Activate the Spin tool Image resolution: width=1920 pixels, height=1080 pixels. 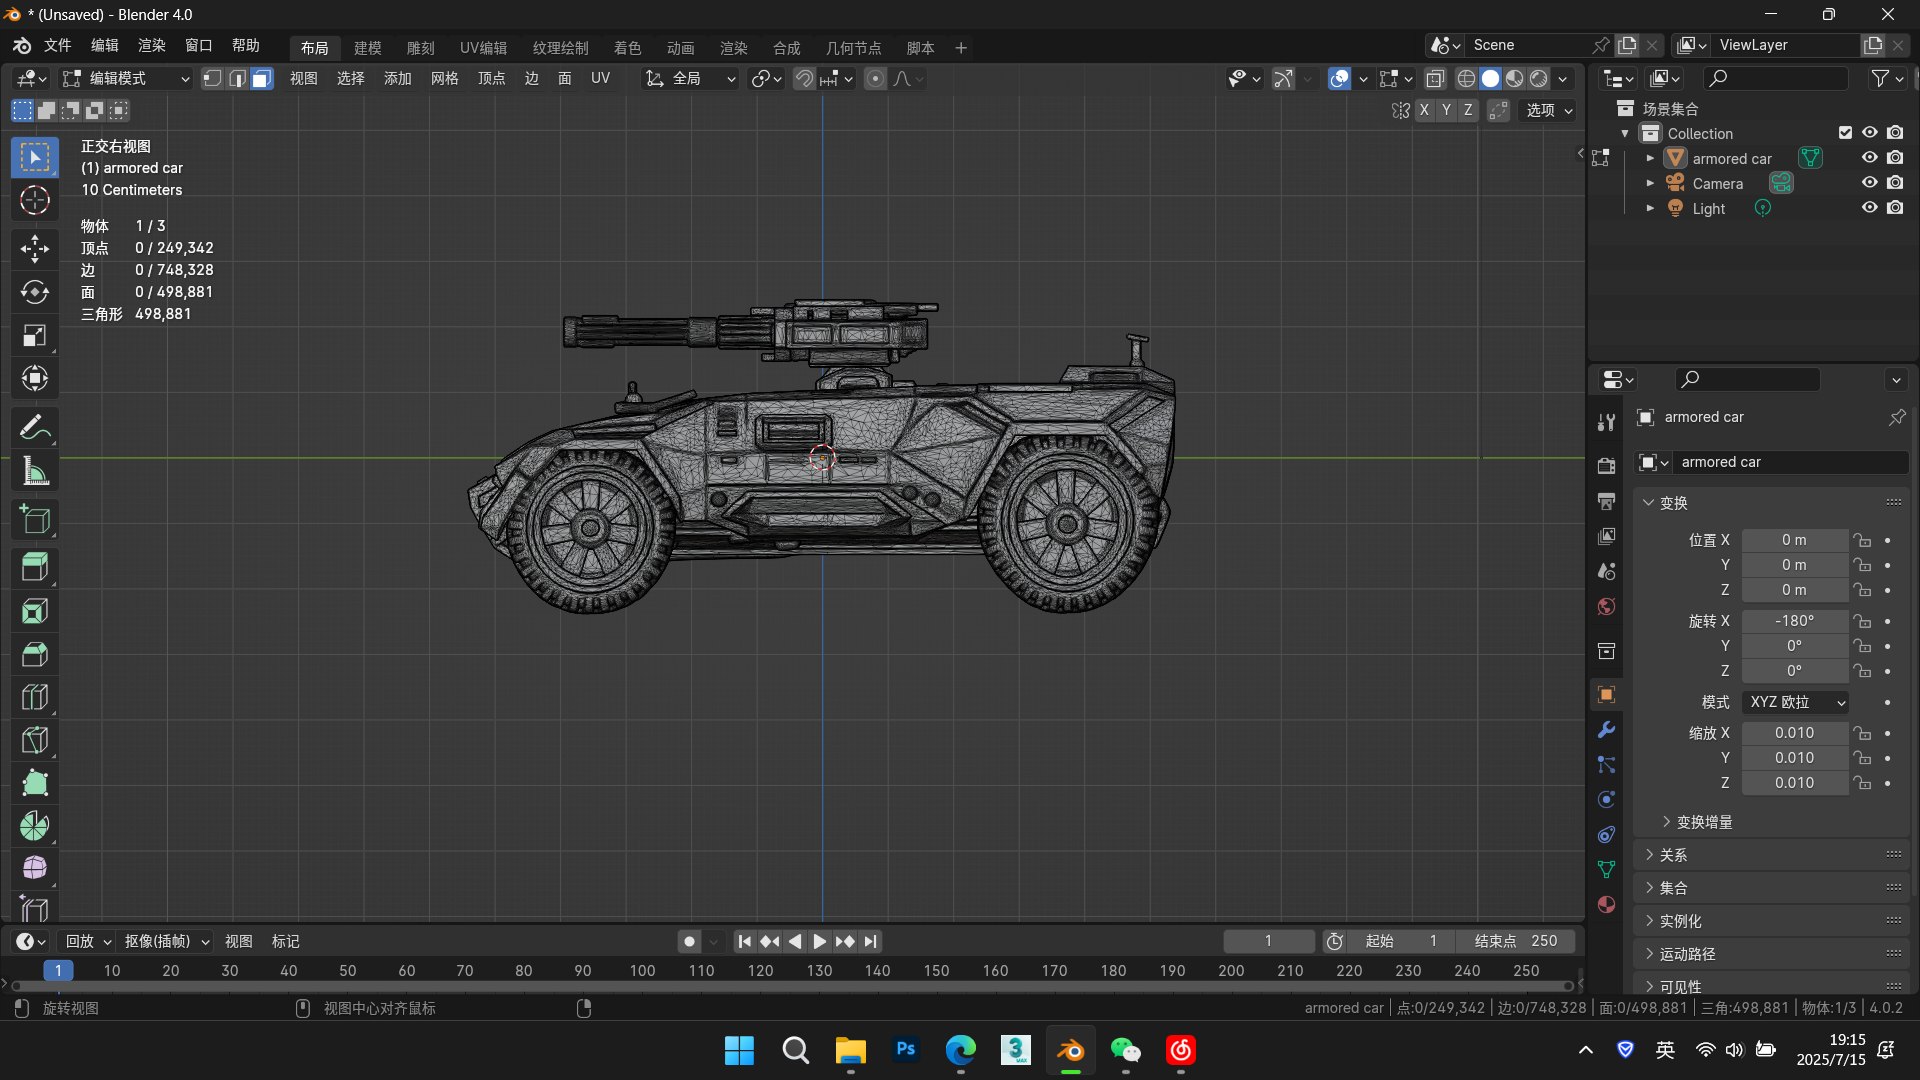(35, 825)
